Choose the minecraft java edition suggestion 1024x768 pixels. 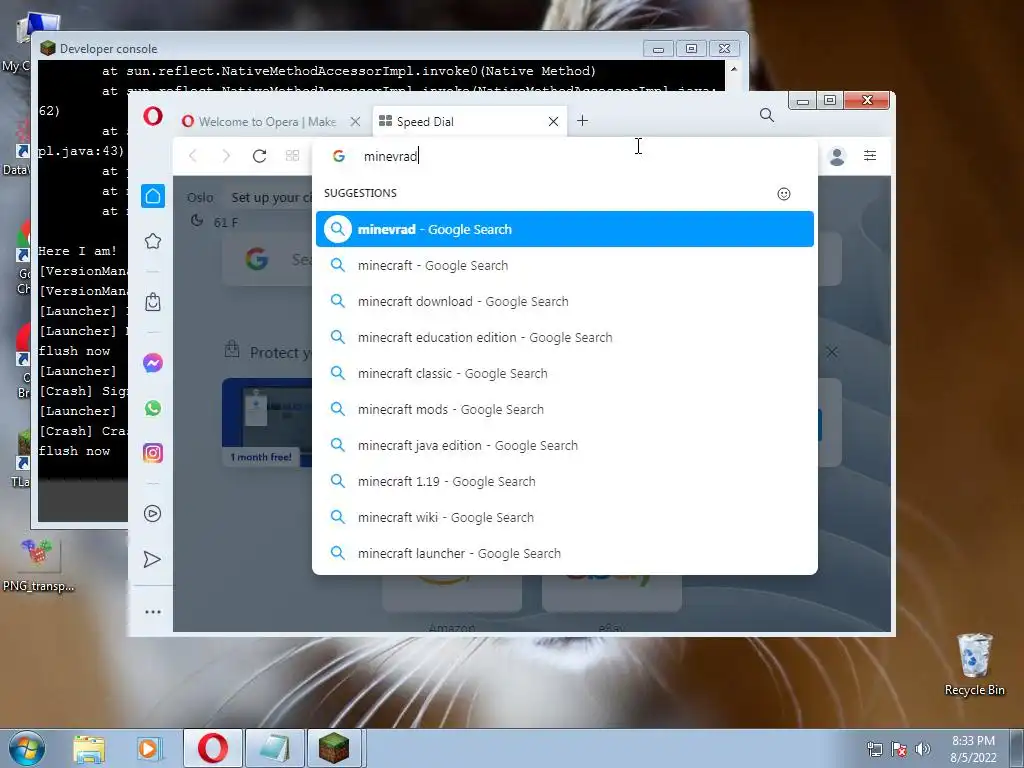point(565,445)
